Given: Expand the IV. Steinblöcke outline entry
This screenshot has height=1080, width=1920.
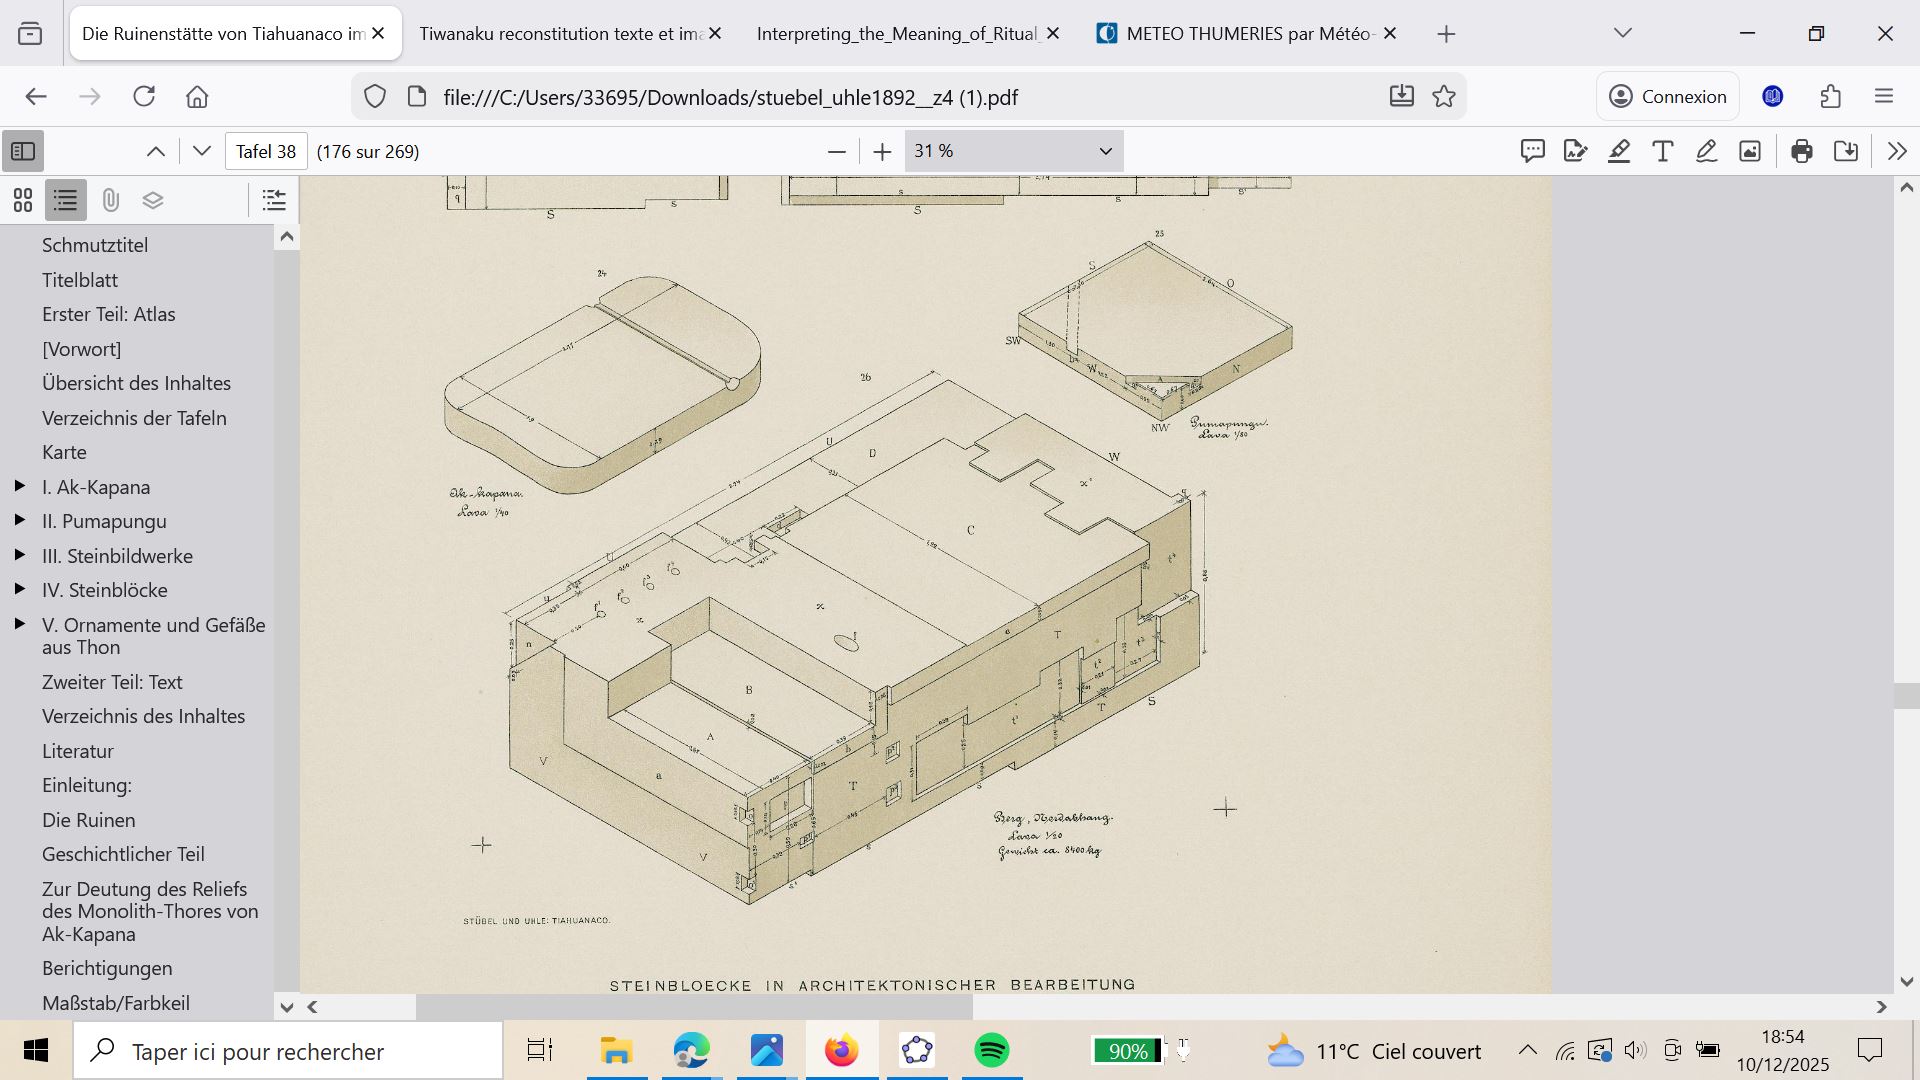Looking at the screenshot, I should [20, 589].
